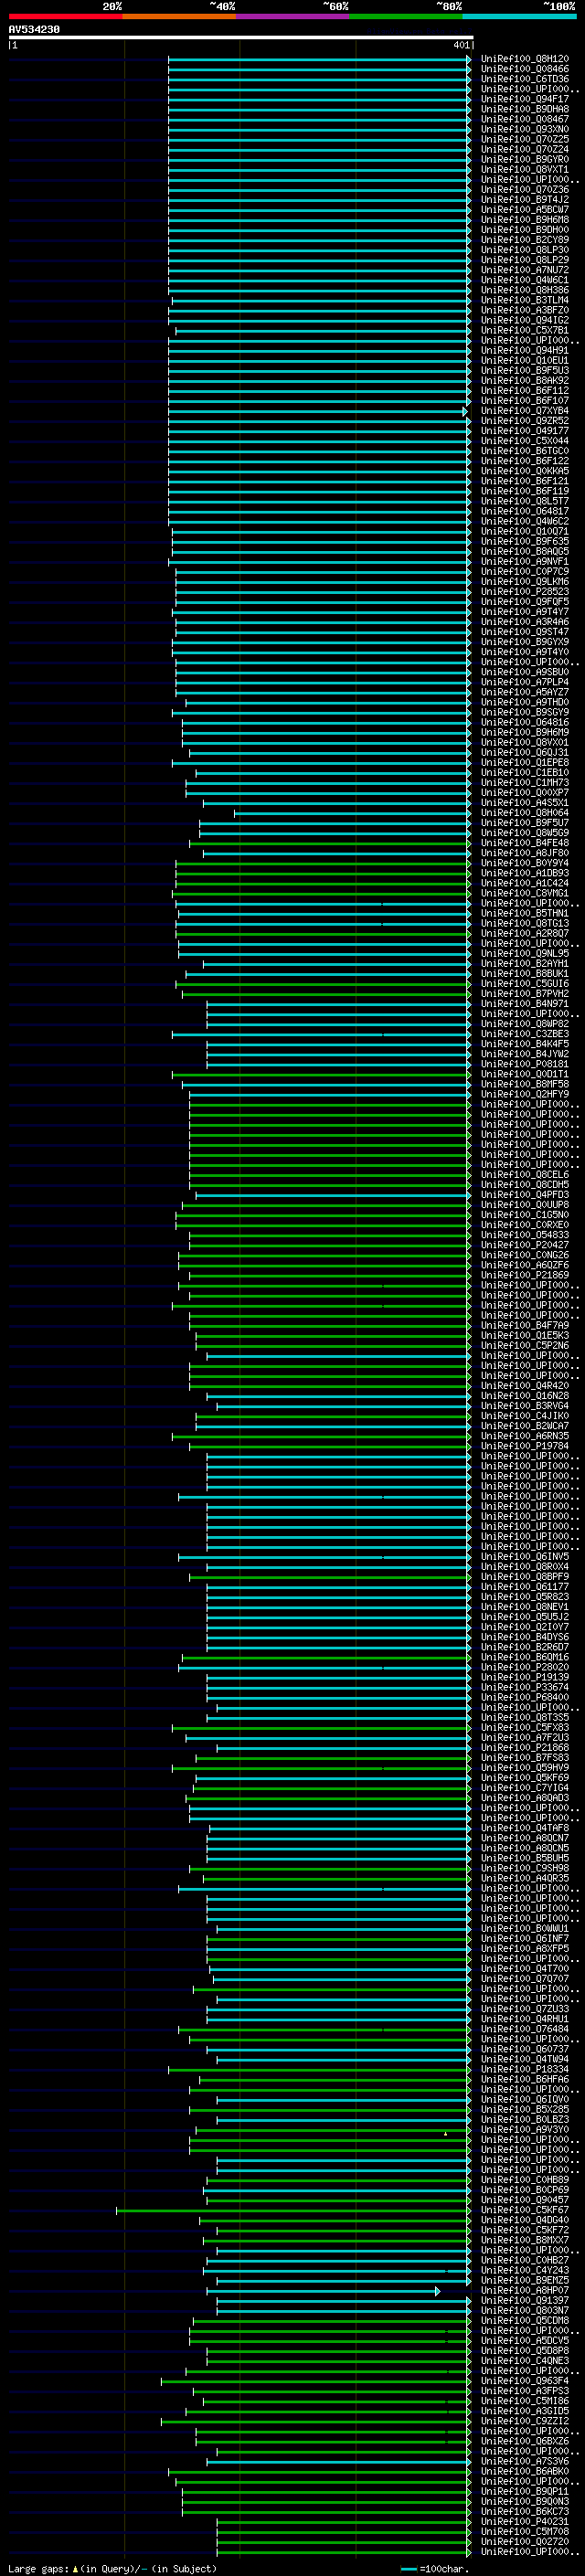Select the UniRef100_Q0D1T1 label
Image resolution: width=585 pixels, height=2576 pixels.
coord(524,1074)
